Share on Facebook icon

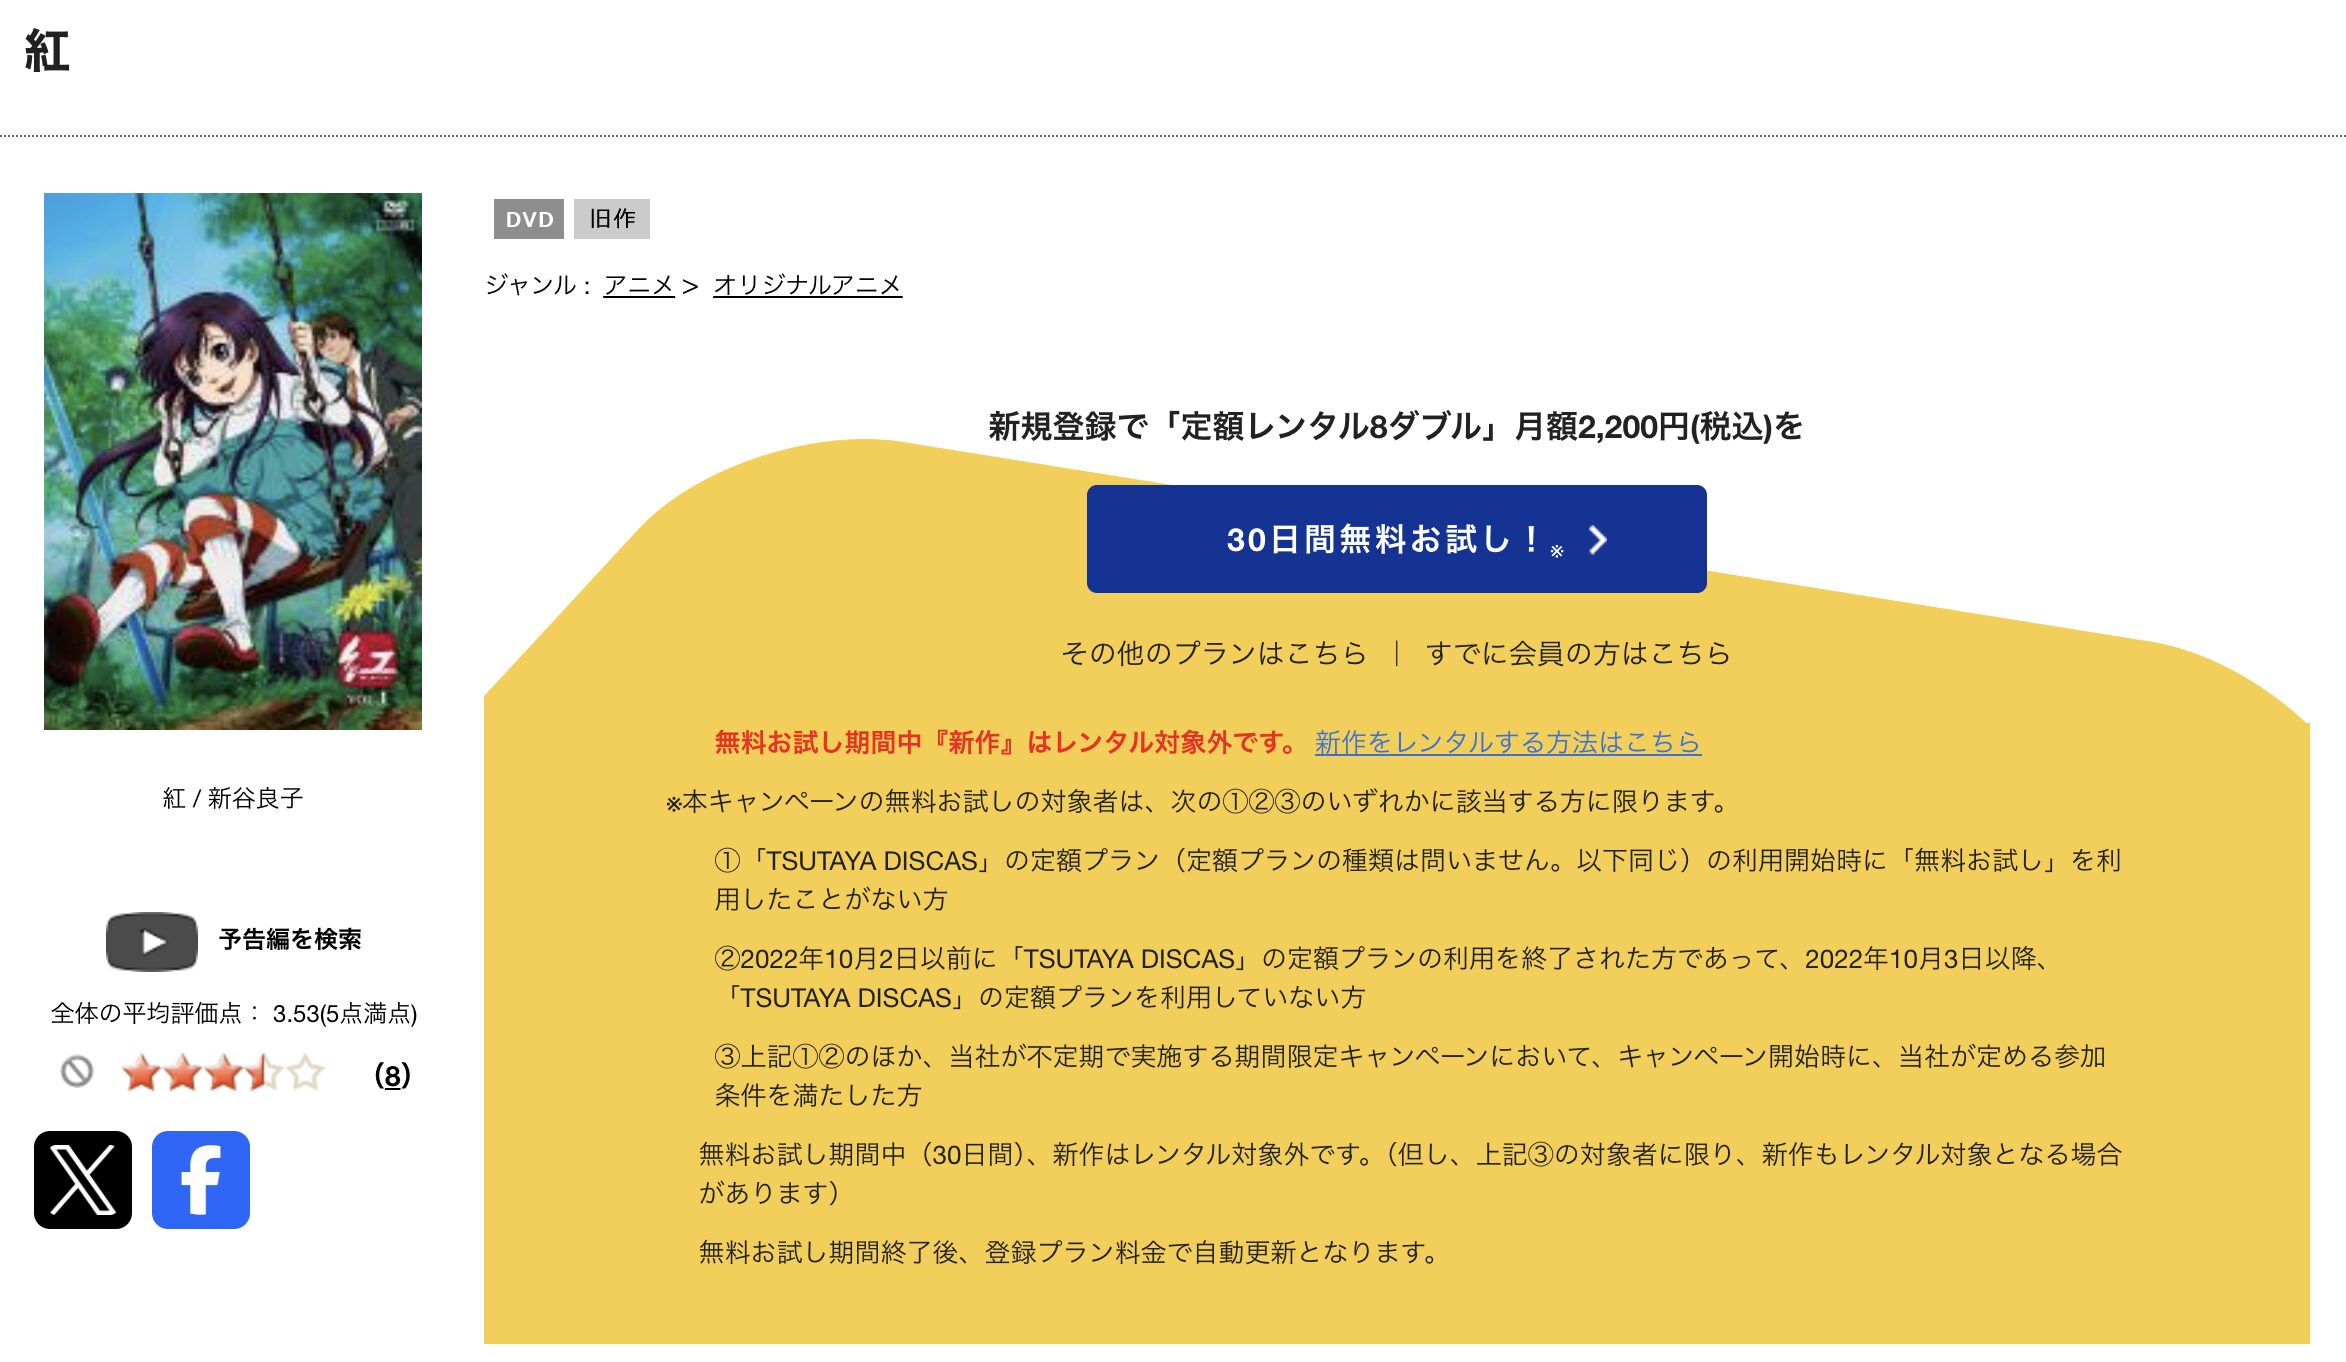(201, 1180)
